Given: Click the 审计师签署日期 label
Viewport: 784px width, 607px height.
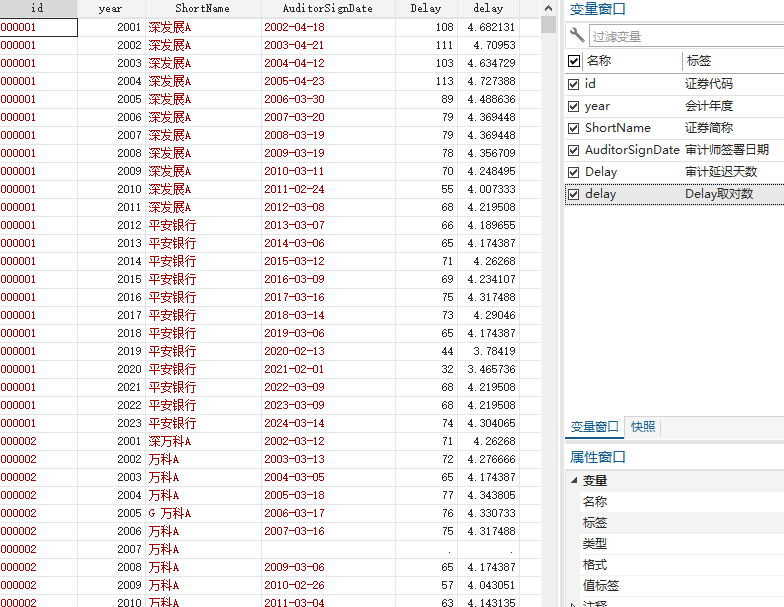Looking at the screenshot, I should (x=726, y=150).
